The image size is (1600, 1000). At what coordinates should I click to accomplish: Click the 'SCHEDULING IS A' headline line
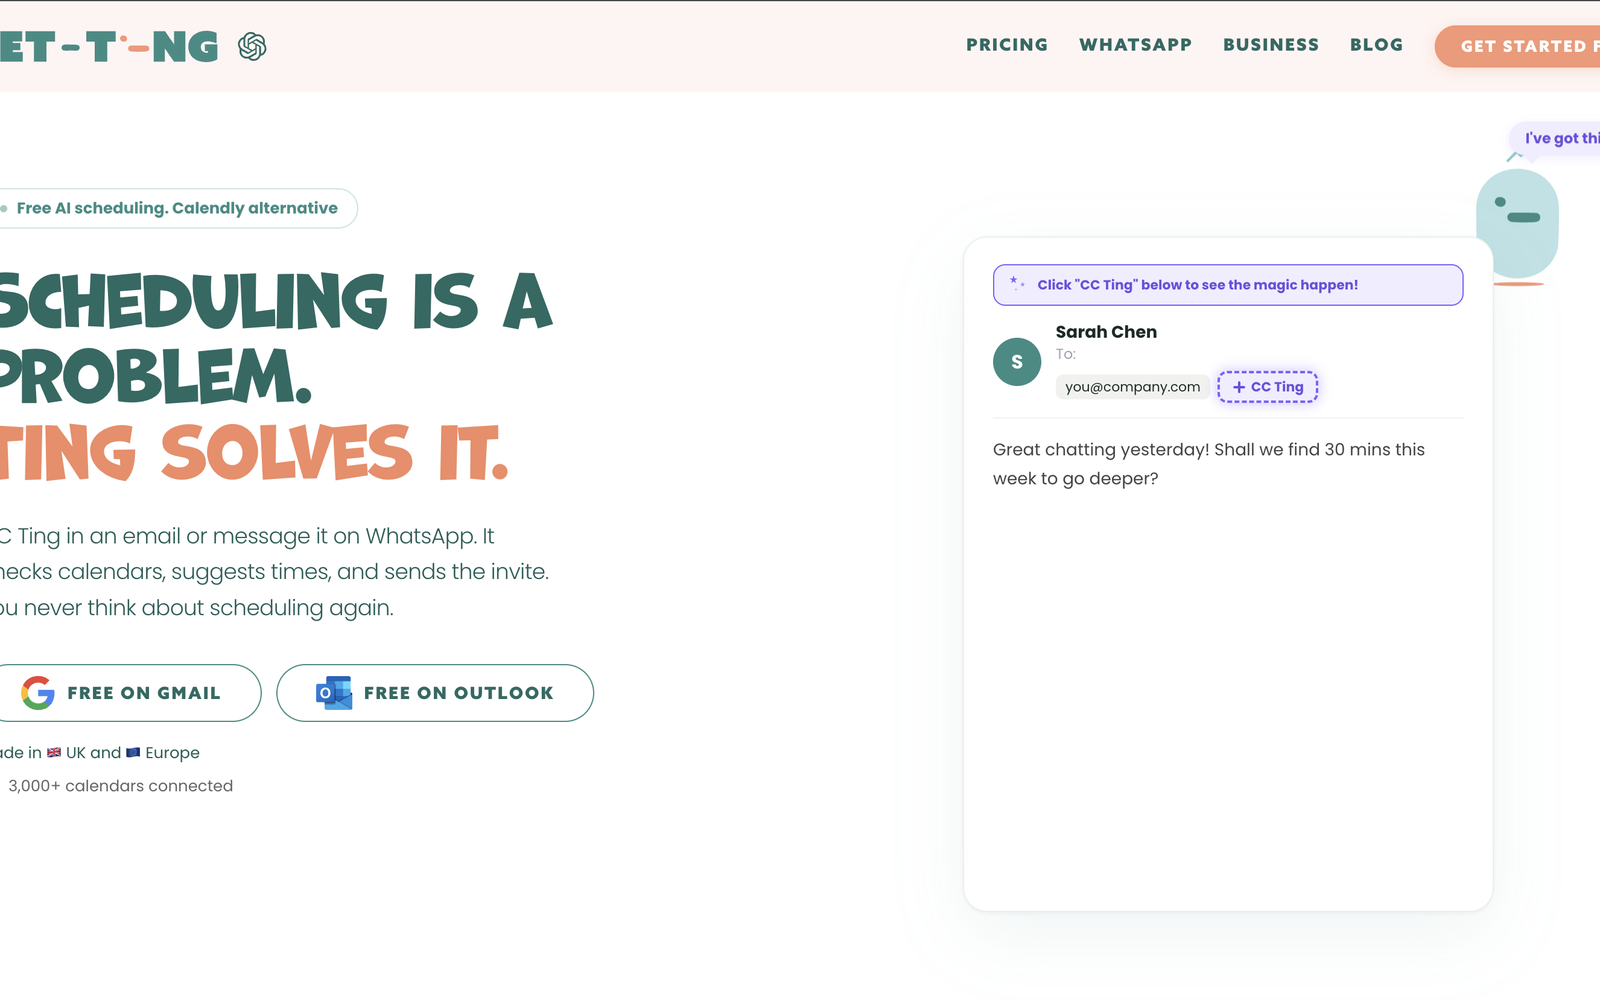[276, 301]
